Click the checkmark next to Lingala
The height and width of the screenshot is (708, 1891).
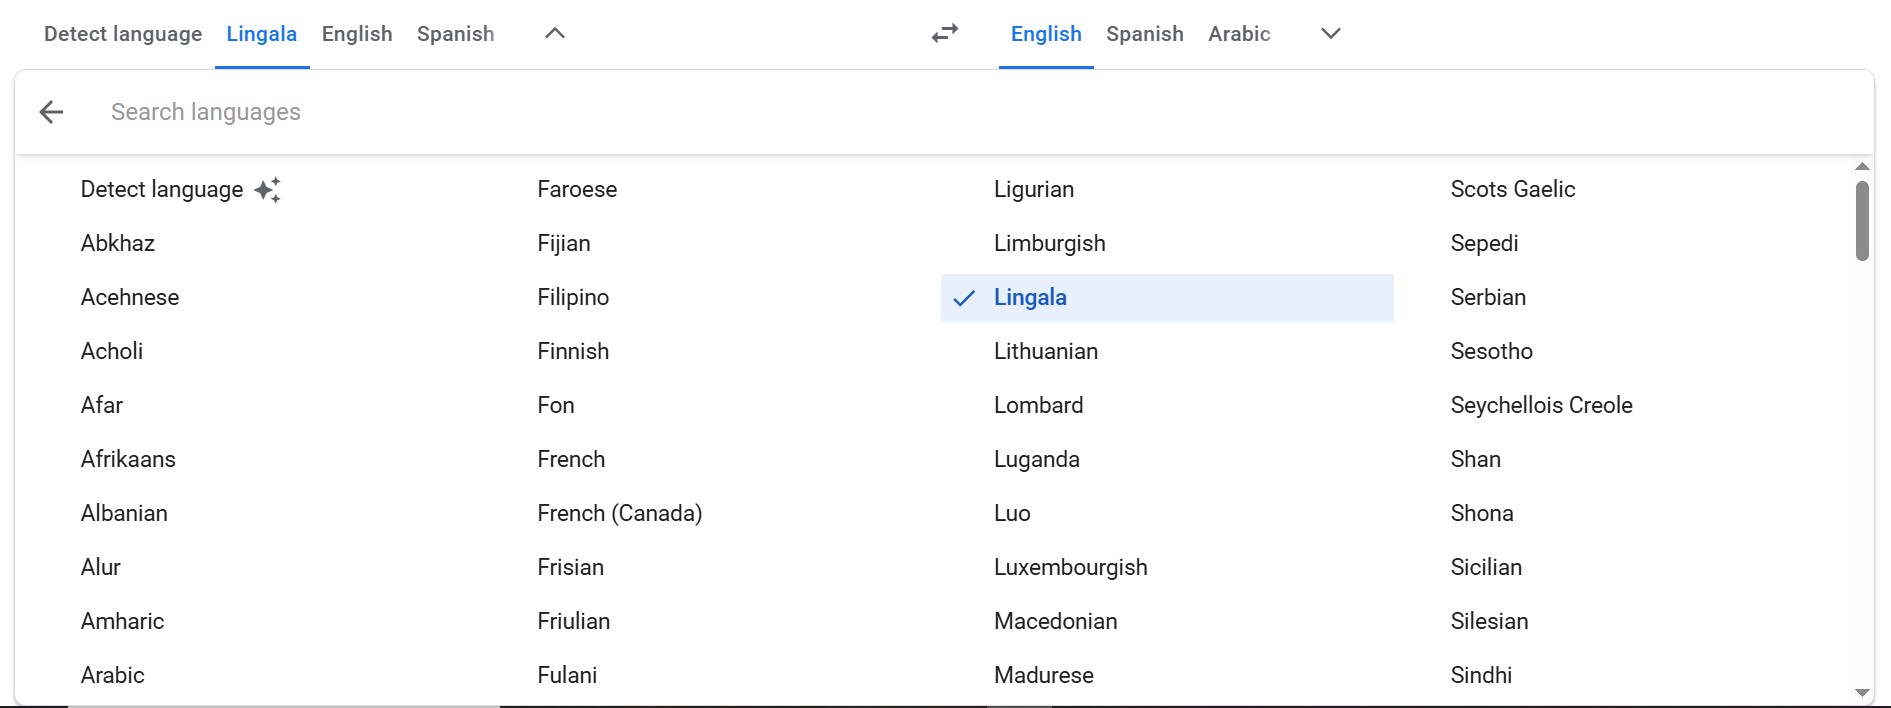(964, 298)
